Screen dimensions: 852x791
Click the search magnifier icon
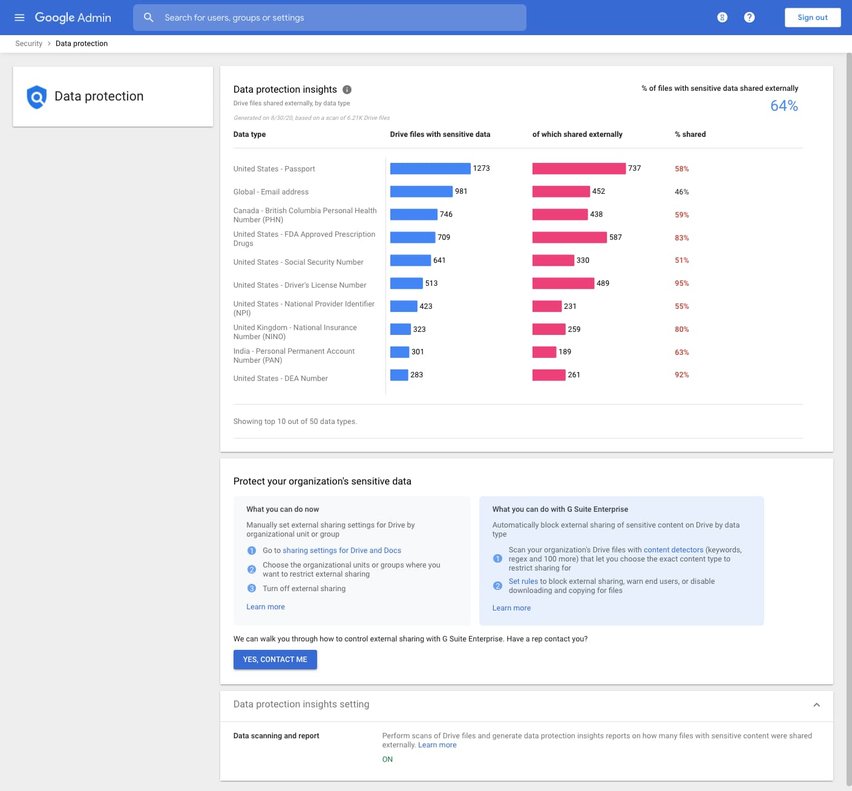[x=148, y=17]
